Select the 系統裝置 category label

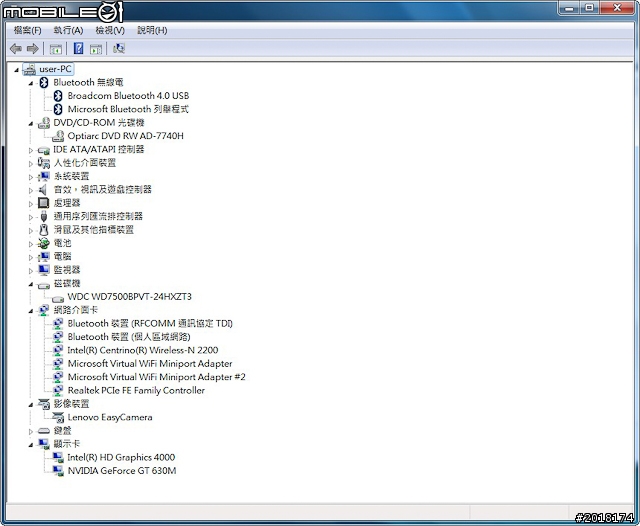click(71, 176)
